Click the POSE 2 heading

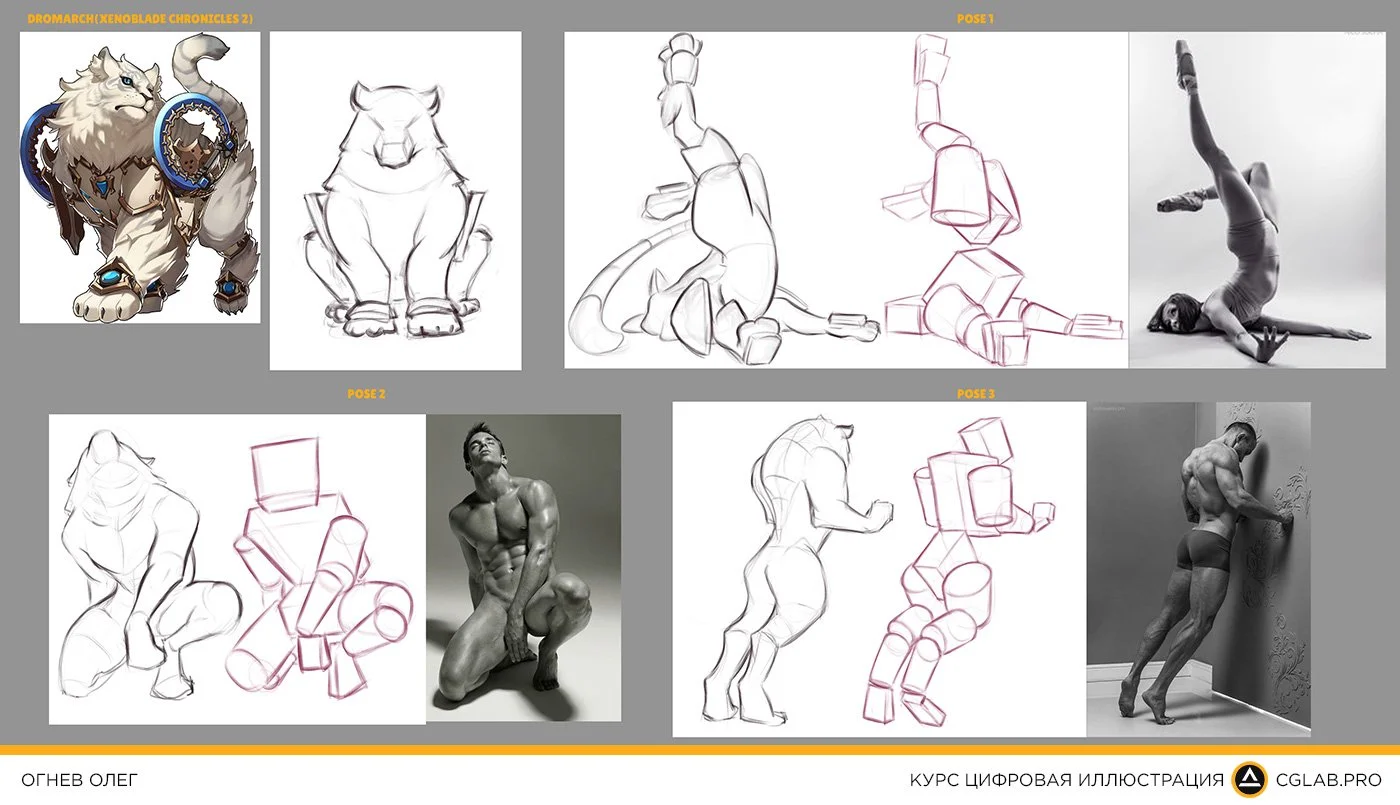[x=366, y=394]
